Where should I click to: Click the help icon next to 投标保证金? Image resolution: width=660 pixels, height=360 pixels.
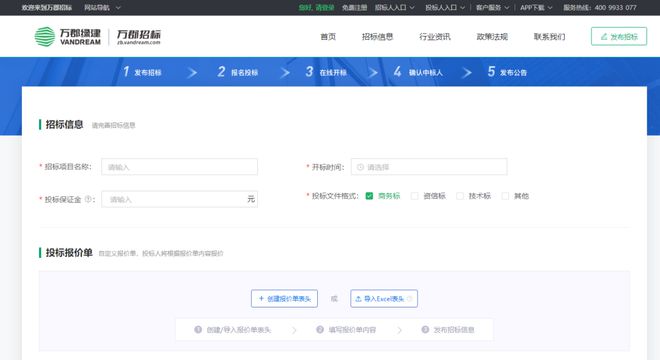tap(88, 199)
